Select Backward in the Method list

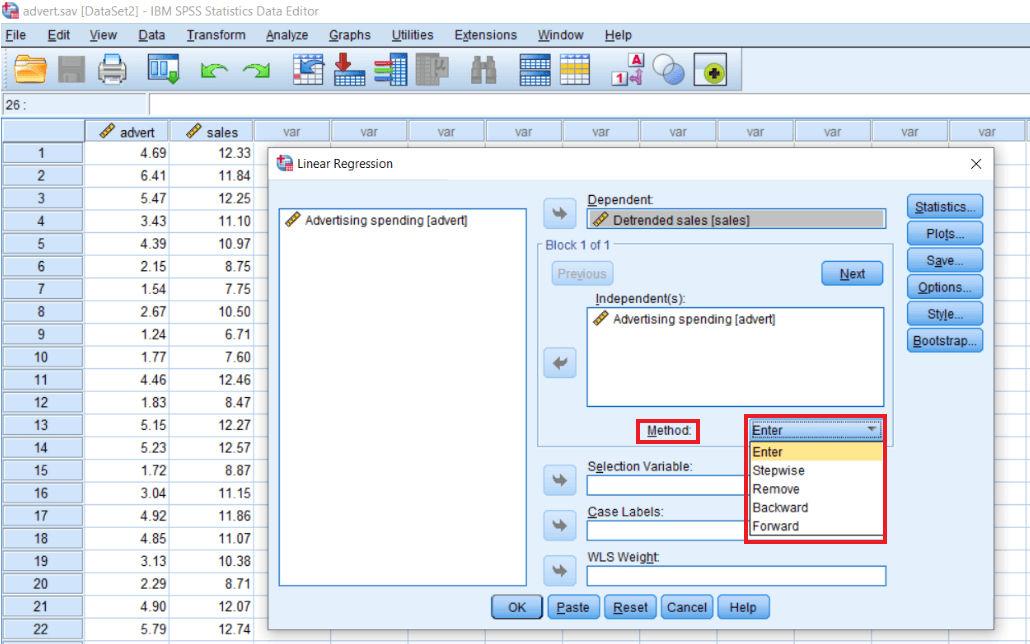pos(816,507)
